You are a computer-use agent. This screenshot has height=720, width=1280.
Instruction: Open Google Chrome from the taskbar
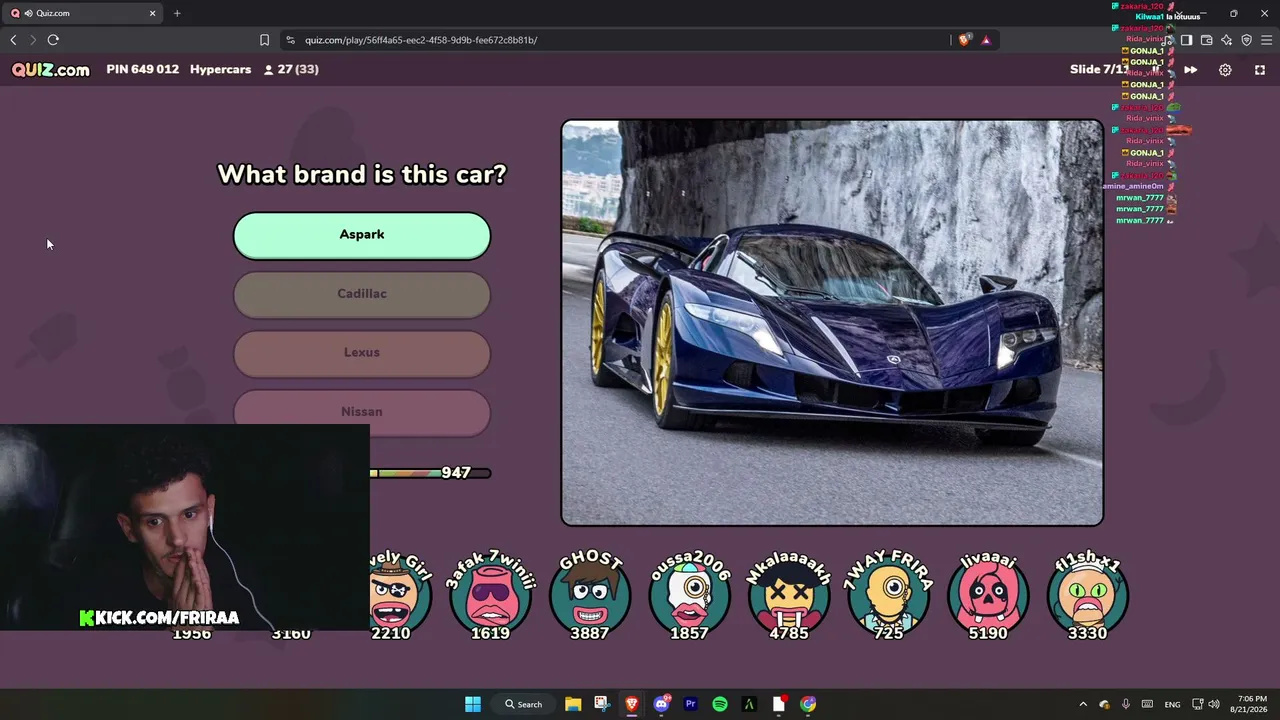pos(808,704)
